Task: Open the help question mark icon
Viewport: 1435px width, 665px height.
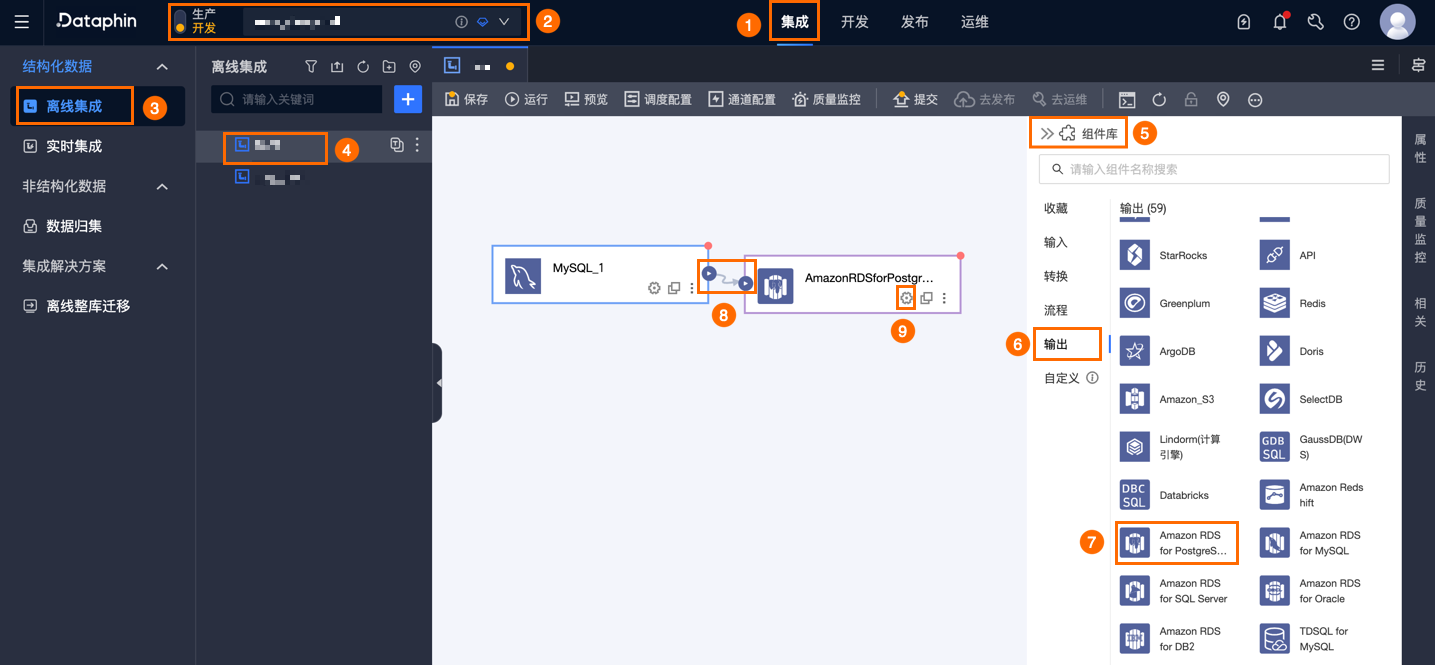Action: [1352, 21]
